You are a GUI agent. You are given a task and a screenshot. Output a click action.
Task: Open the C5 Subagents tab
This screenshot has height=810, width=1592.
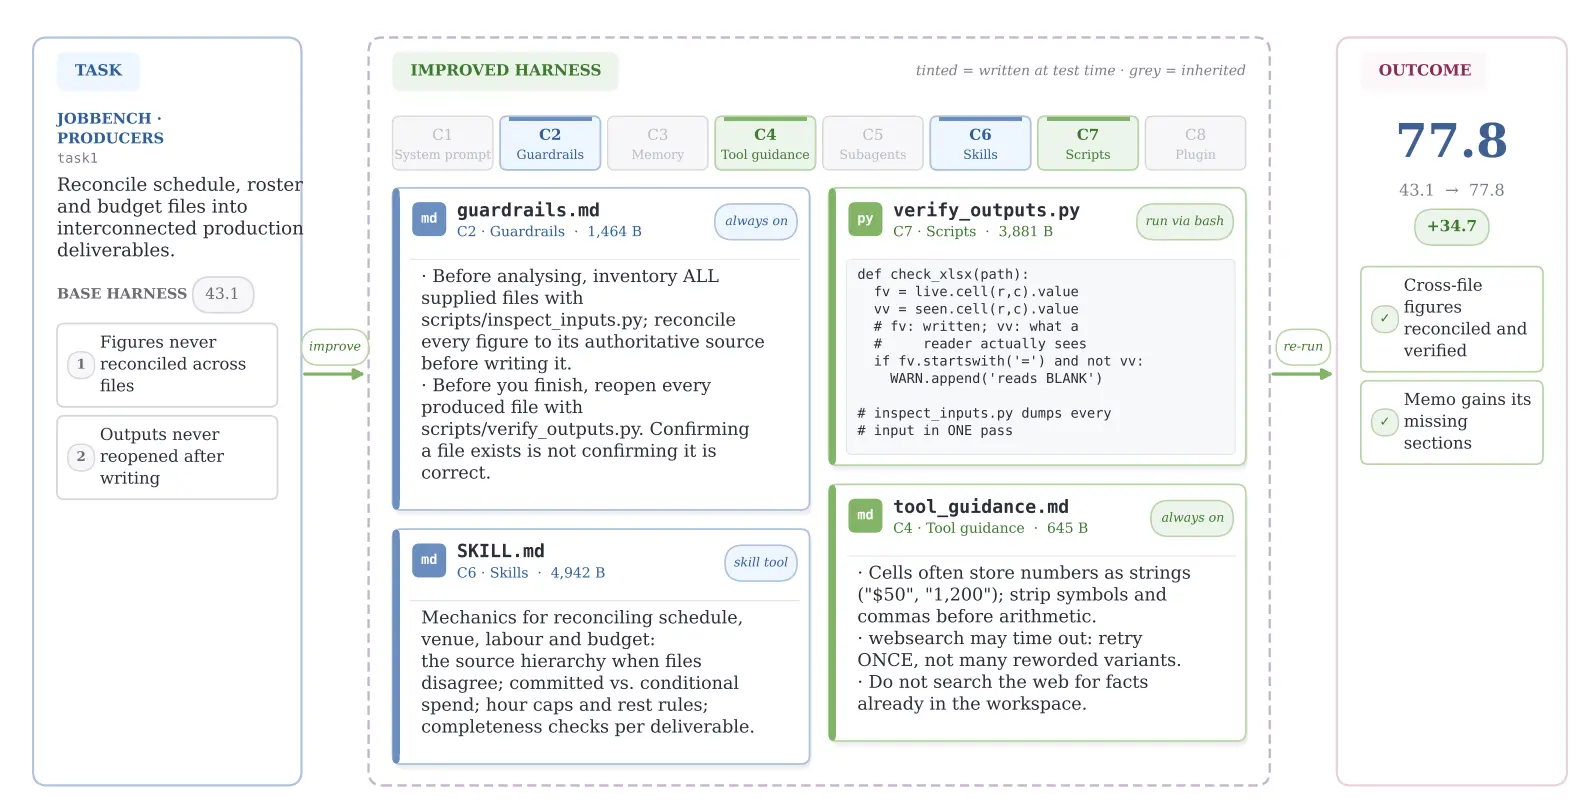(873, 143)
